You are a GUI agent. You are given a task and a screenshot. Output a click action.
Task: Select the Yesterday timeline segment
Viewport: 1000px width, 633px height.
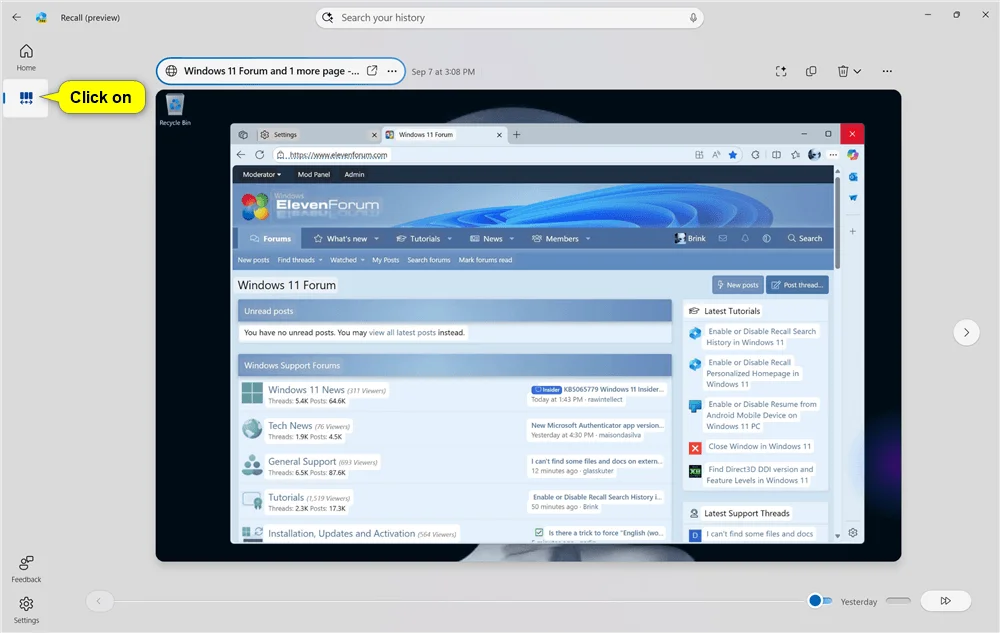point(898,600)
